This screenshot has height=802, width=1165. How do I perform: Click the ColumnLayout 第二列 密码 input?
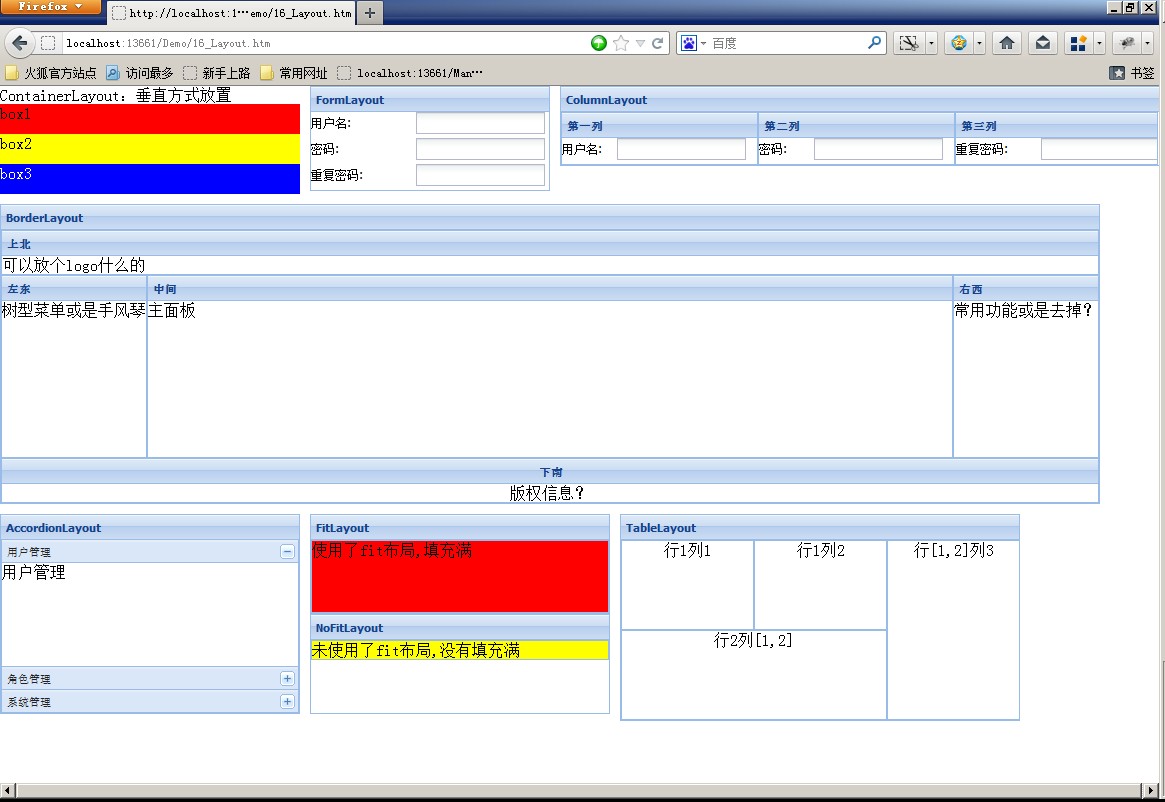pyautogui.click(x=878, y=149)
